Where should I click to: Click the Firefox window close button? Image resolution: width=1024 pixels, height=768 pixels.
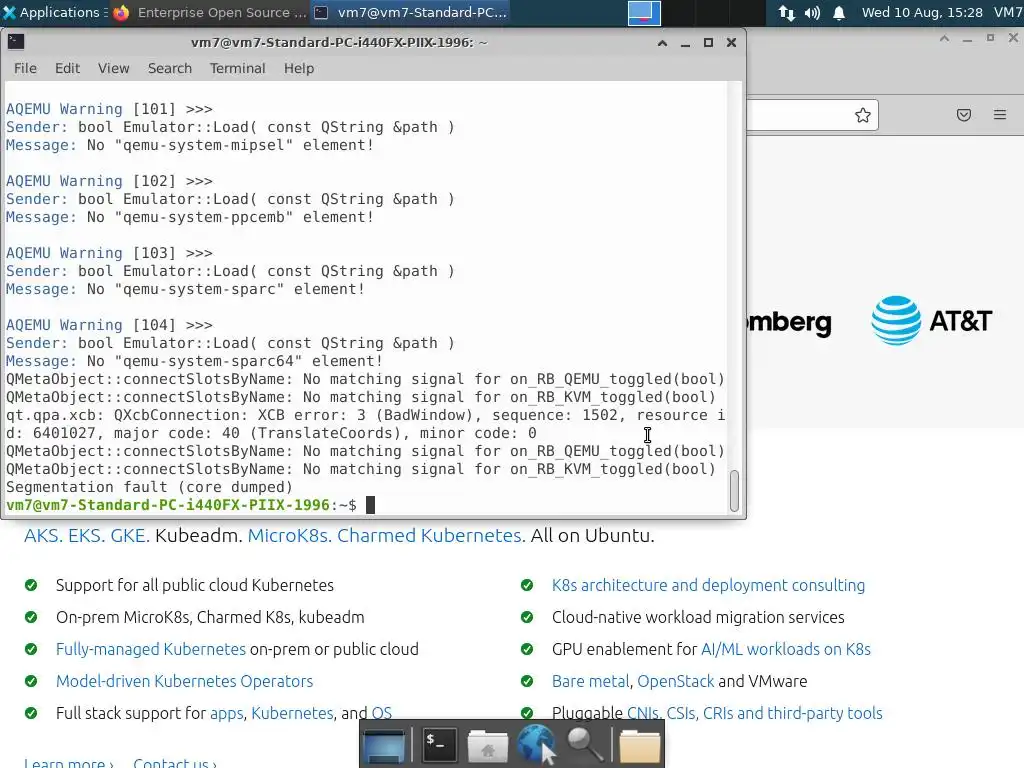1014,38
